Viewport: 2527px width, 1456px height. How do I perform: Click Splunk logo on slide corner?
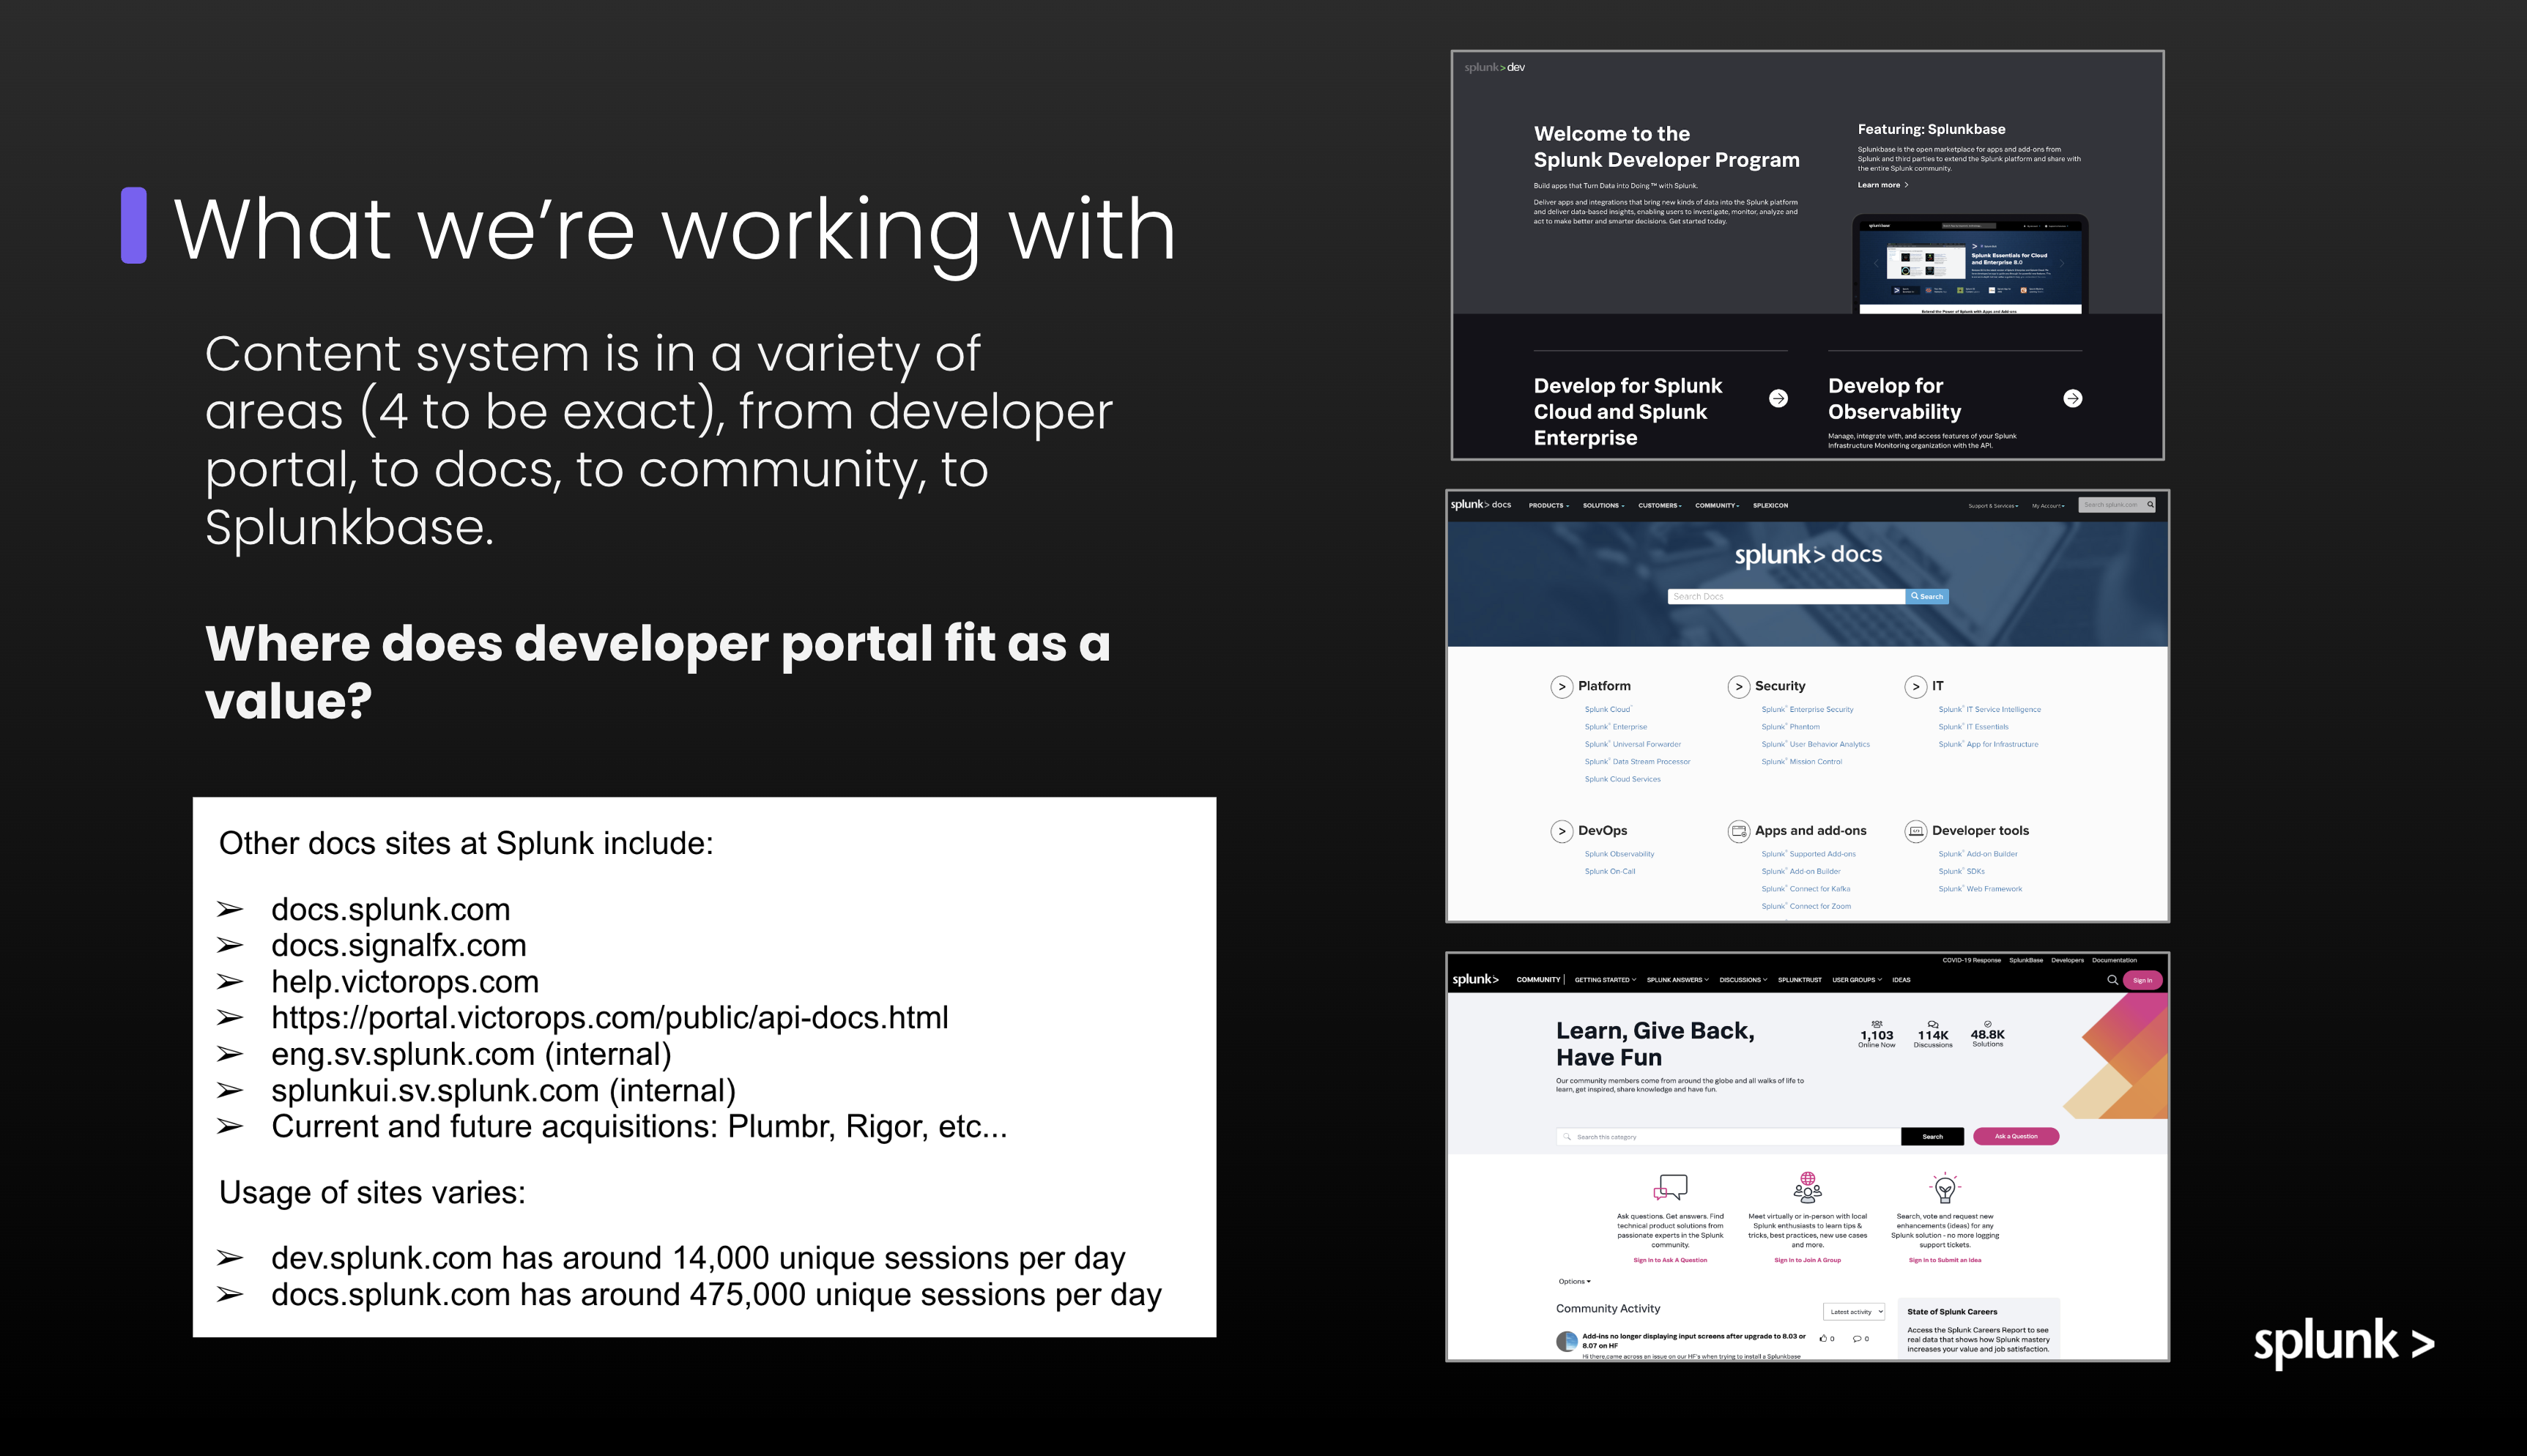[2343, 1343]
